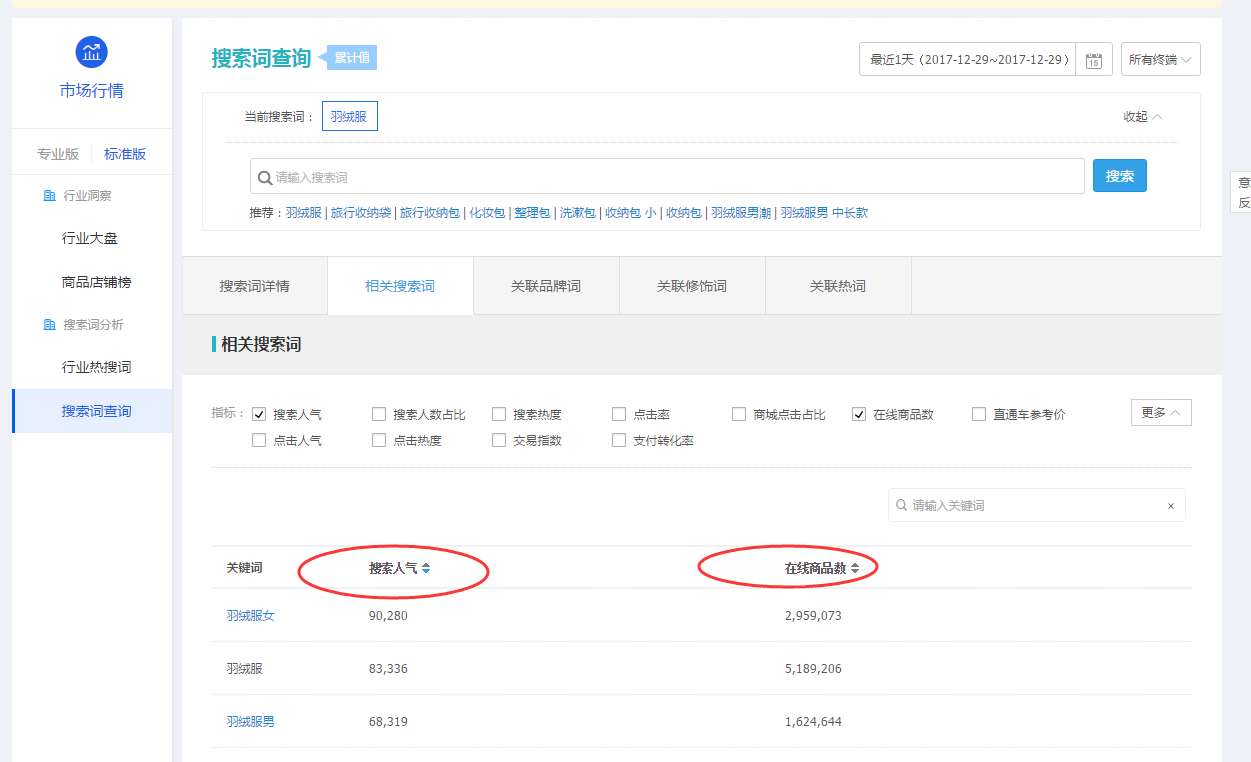1251x762 pixels.
Task: Check the 搜索人数占比 checkbox
Action: (x=379, y=414)
